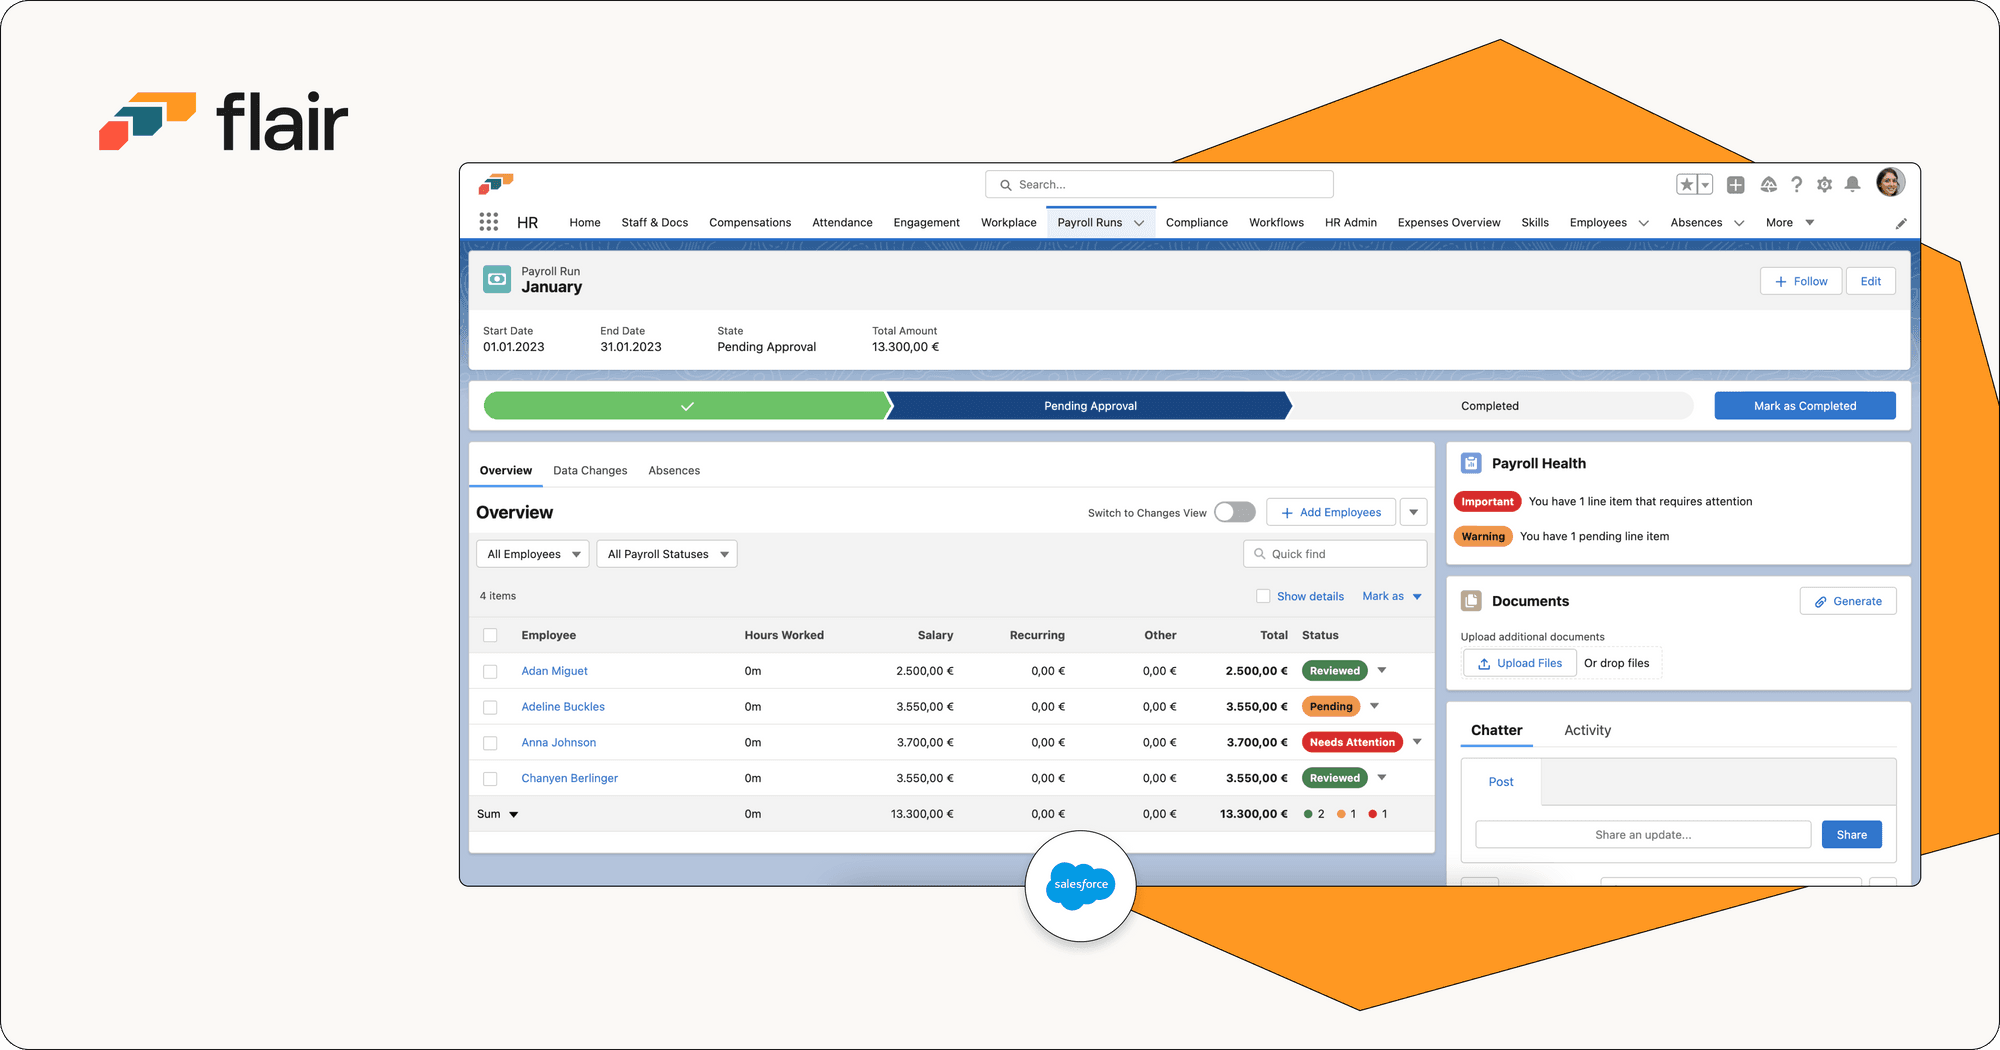This screenshot has width=2000, height=1050.
Task: Open user profile avatar
Action: click(1890, 182)
